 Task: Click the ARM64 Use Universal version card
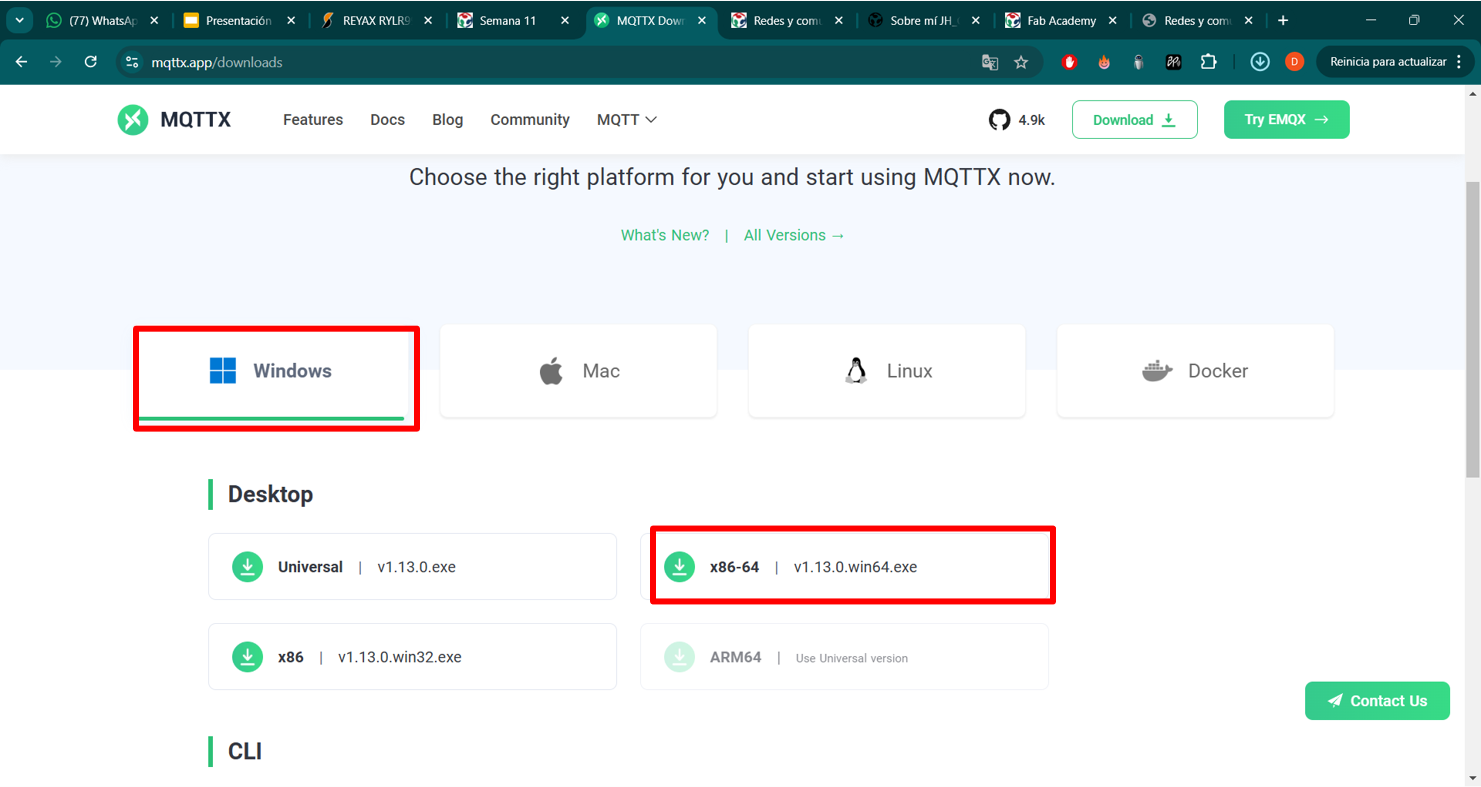click(844, 657)
